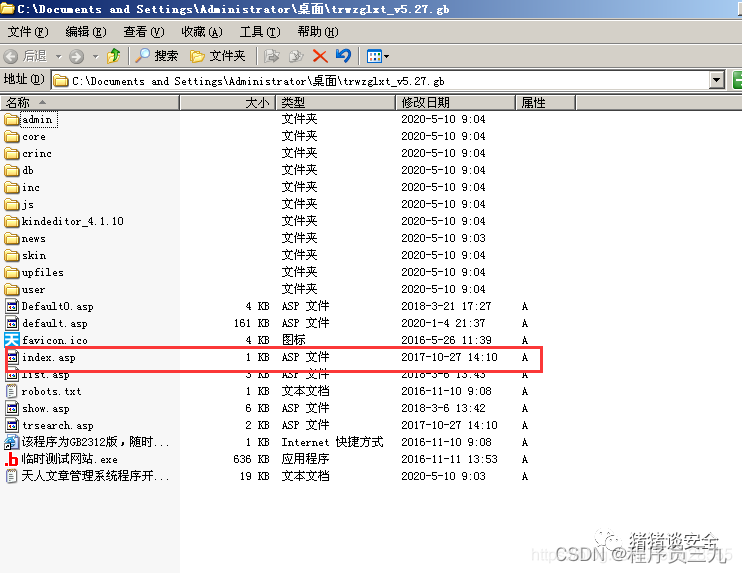Sort by the 名称 column header
742x573 pixels.
[x=90, y=102]
